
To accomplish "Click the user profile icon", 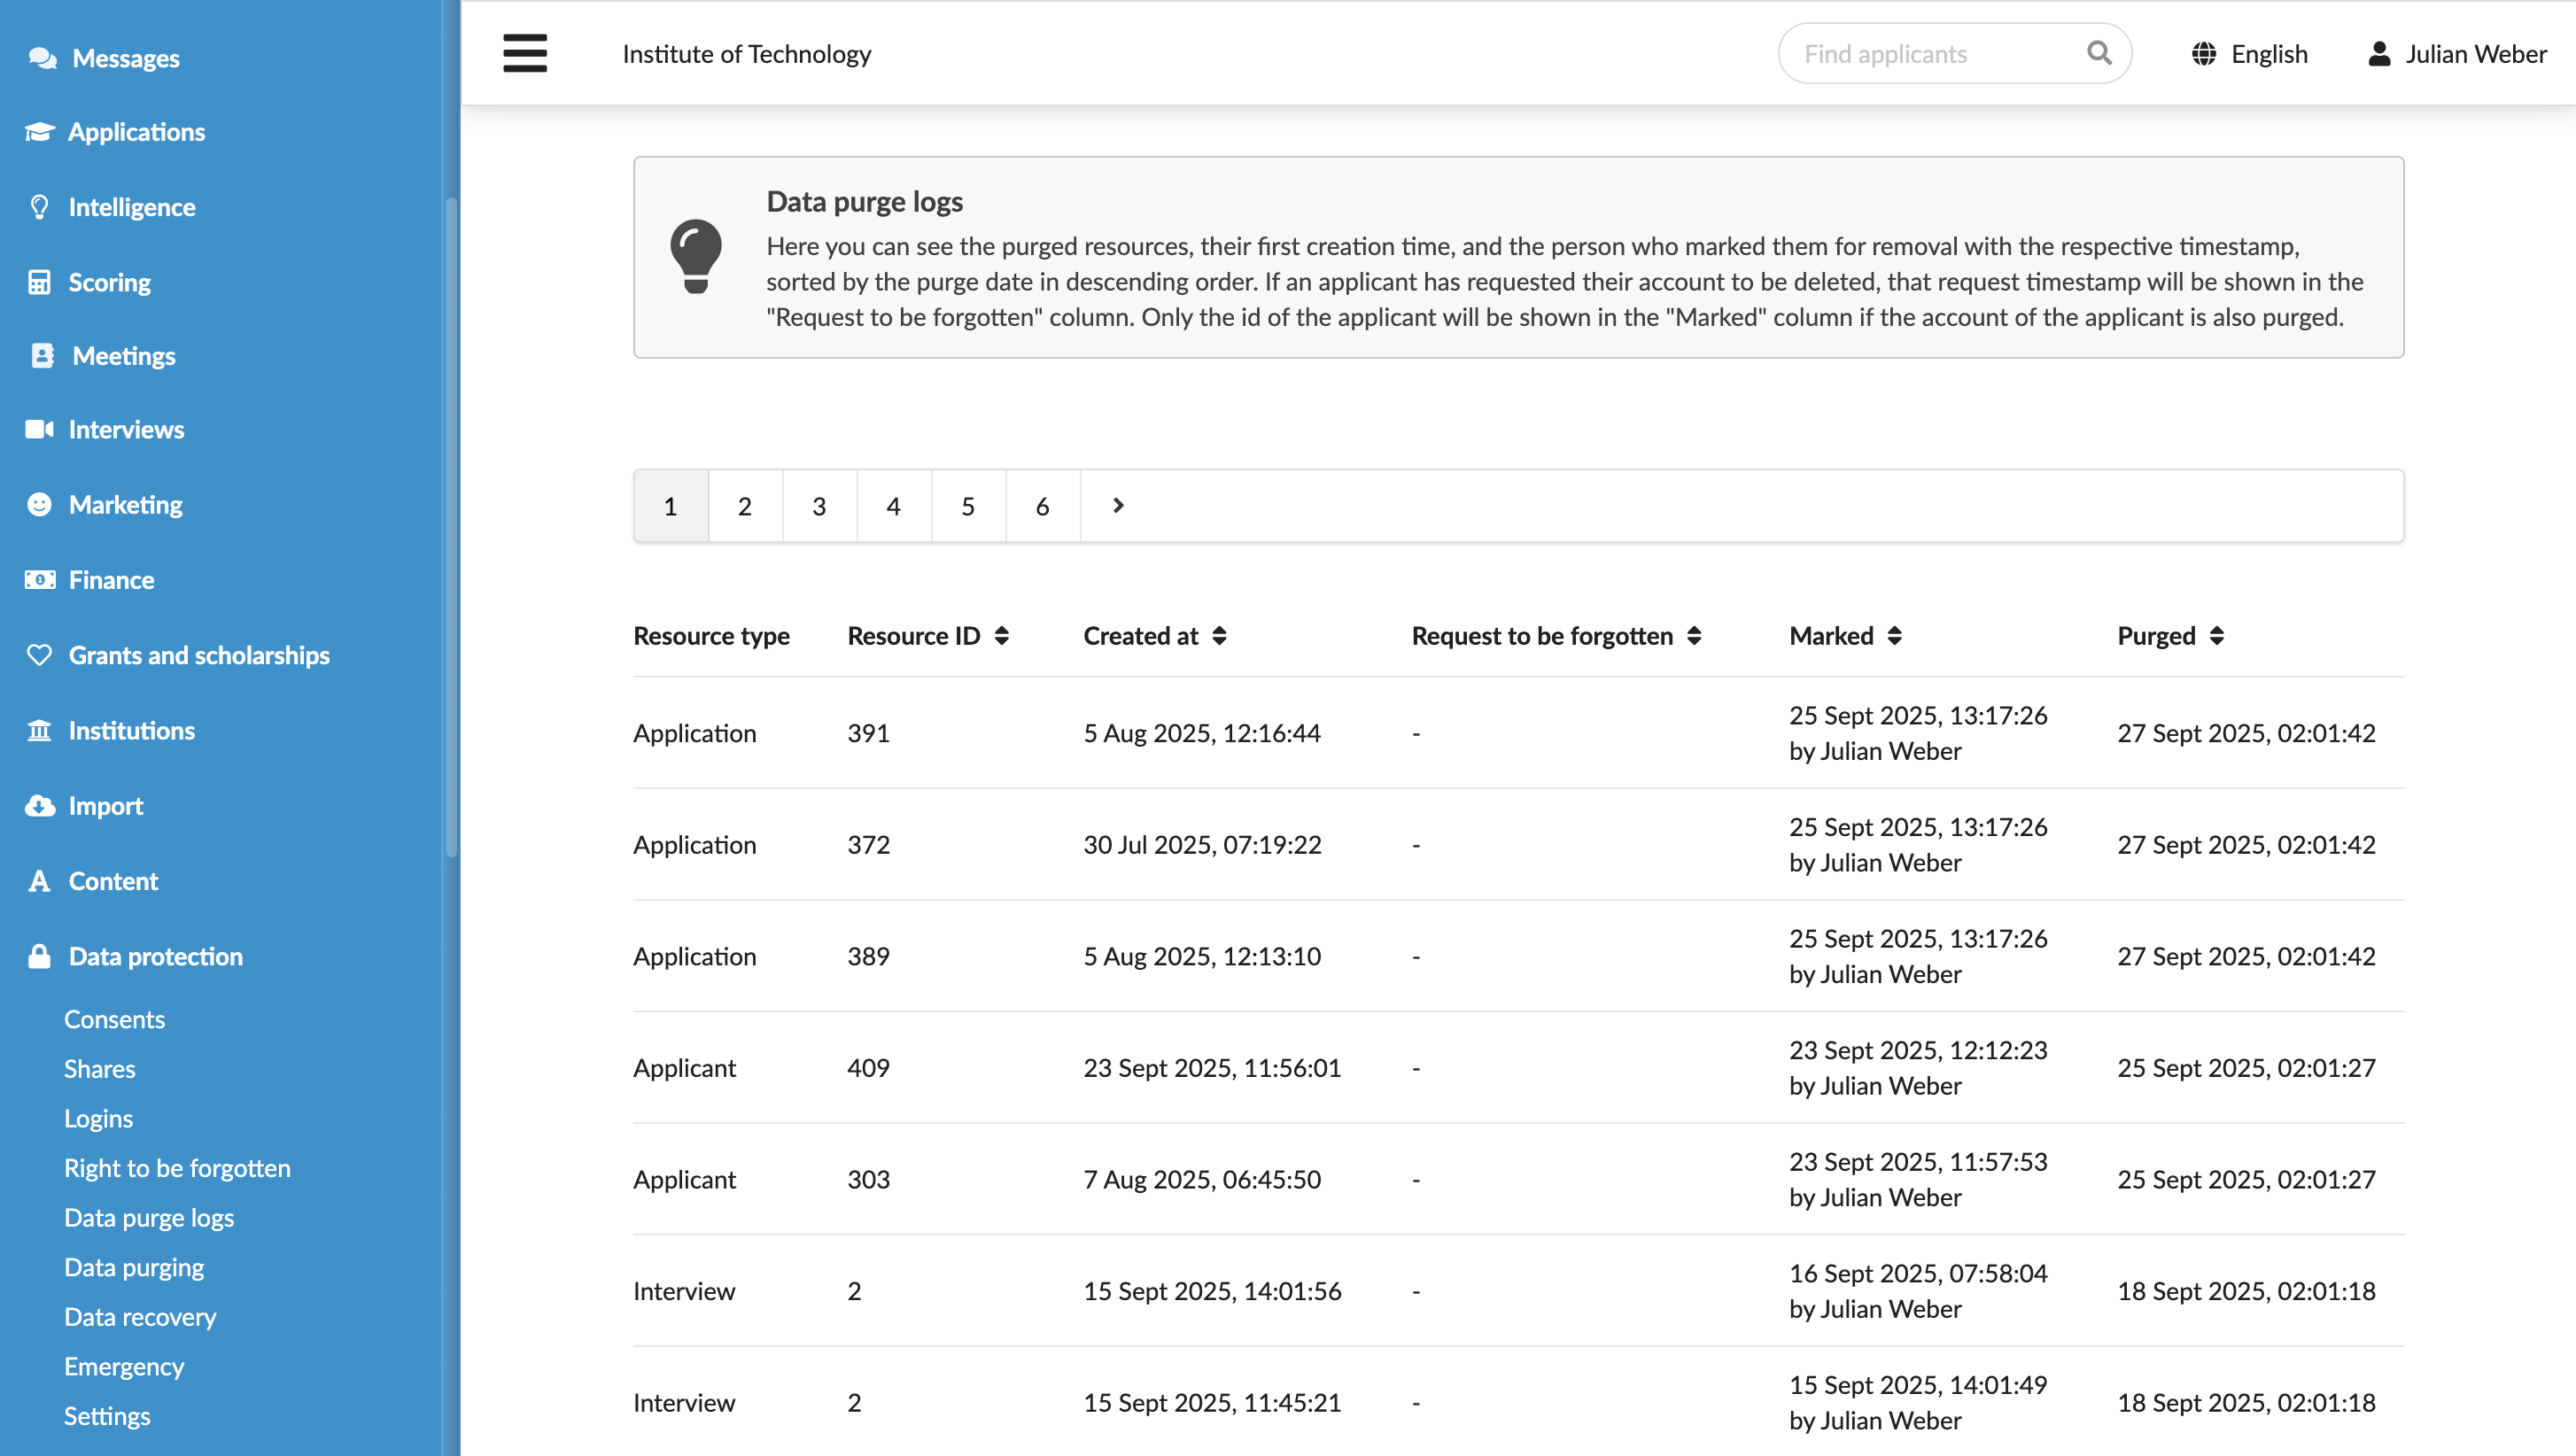I will (x=2379, y=54).
